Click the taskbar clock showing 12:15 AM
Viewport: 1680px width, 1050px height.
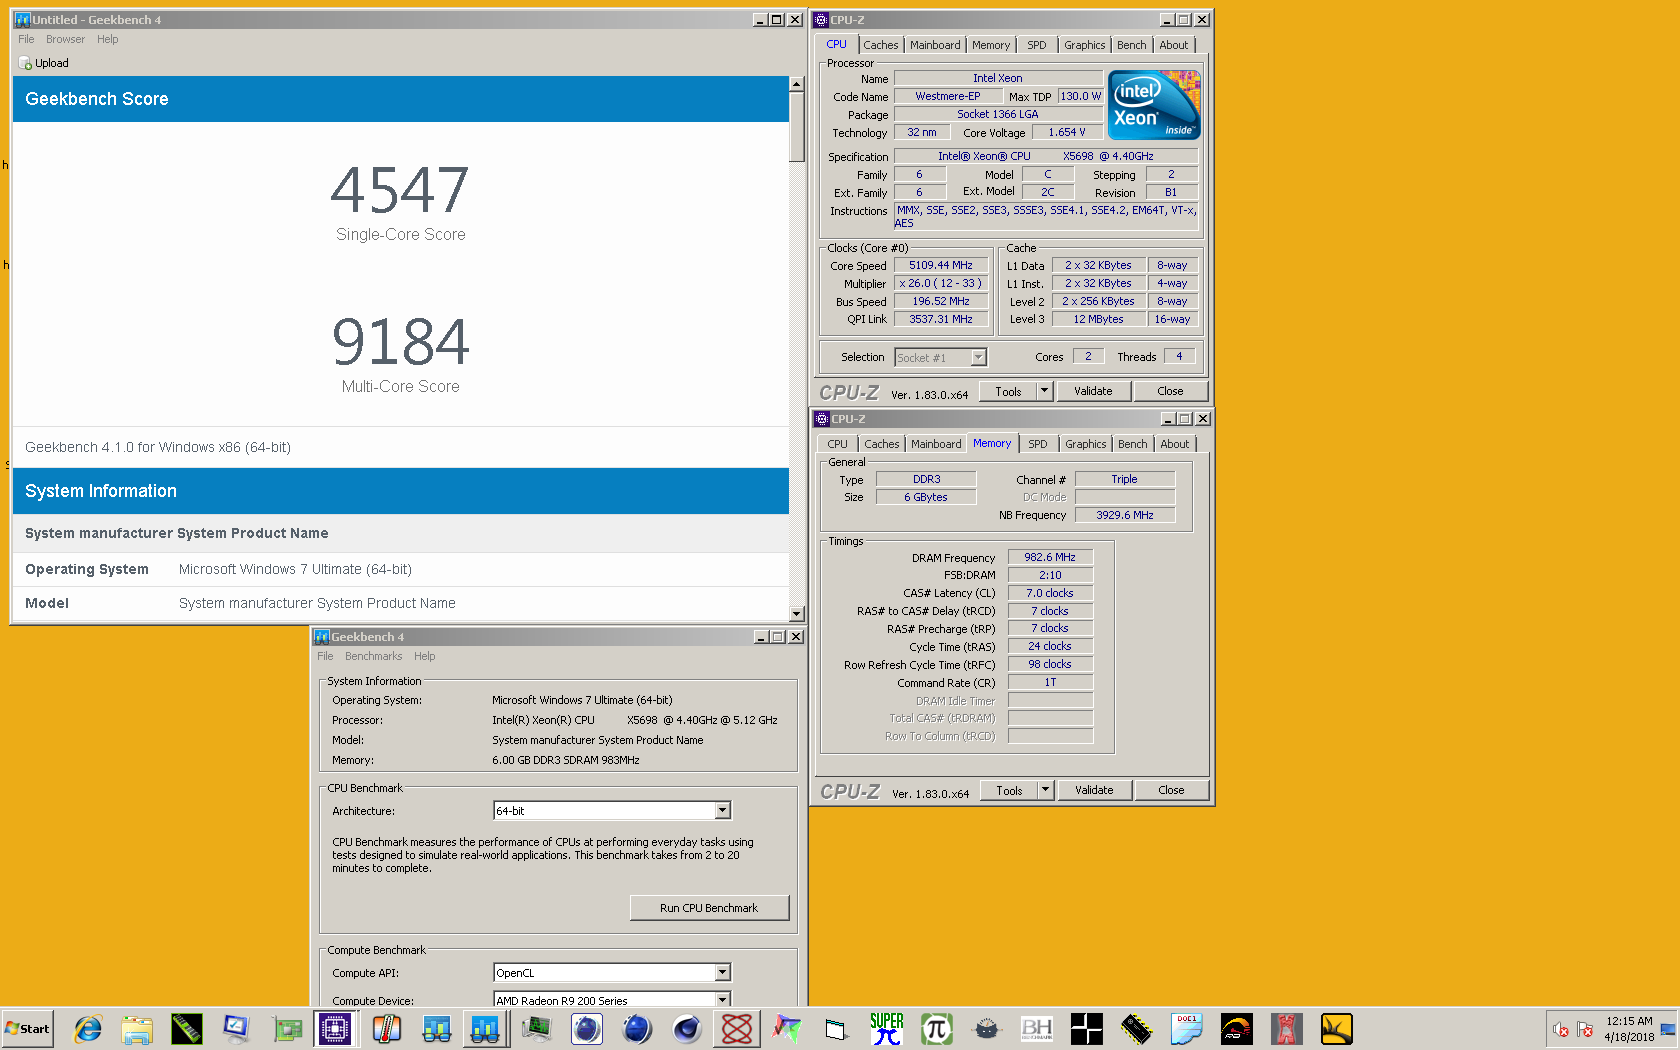[x=1629, y=1029]
